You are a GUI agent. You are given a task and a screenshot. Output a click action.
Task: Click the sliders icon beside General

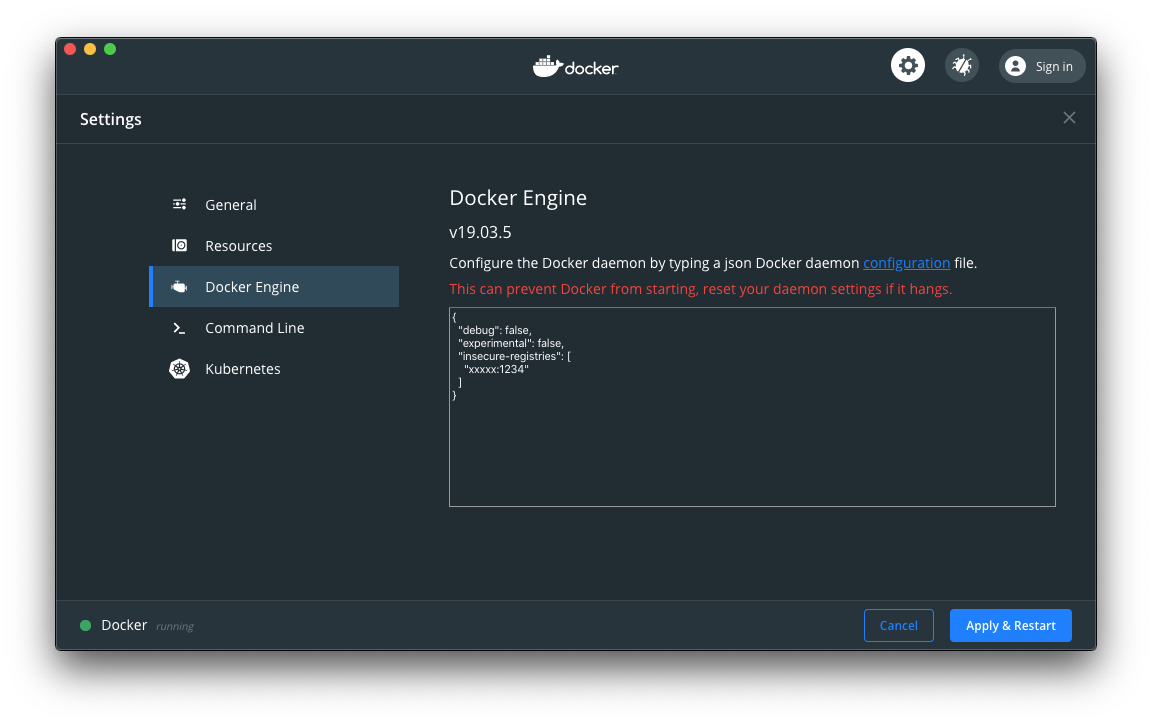(180, 204)
